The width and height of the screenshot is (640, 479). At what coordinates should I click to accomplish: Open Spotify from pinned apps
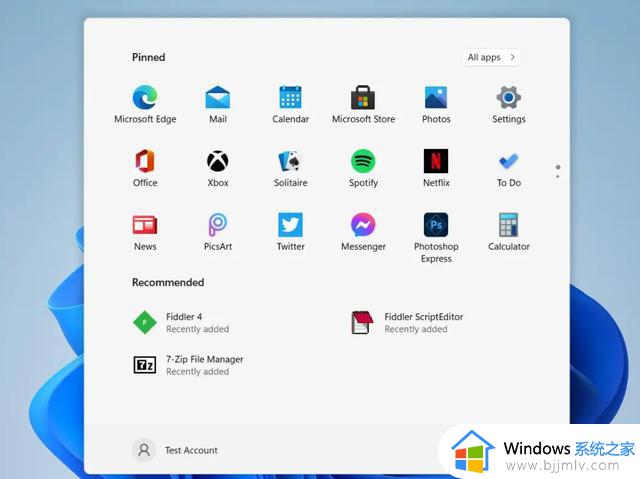click(x=363, y=168)
